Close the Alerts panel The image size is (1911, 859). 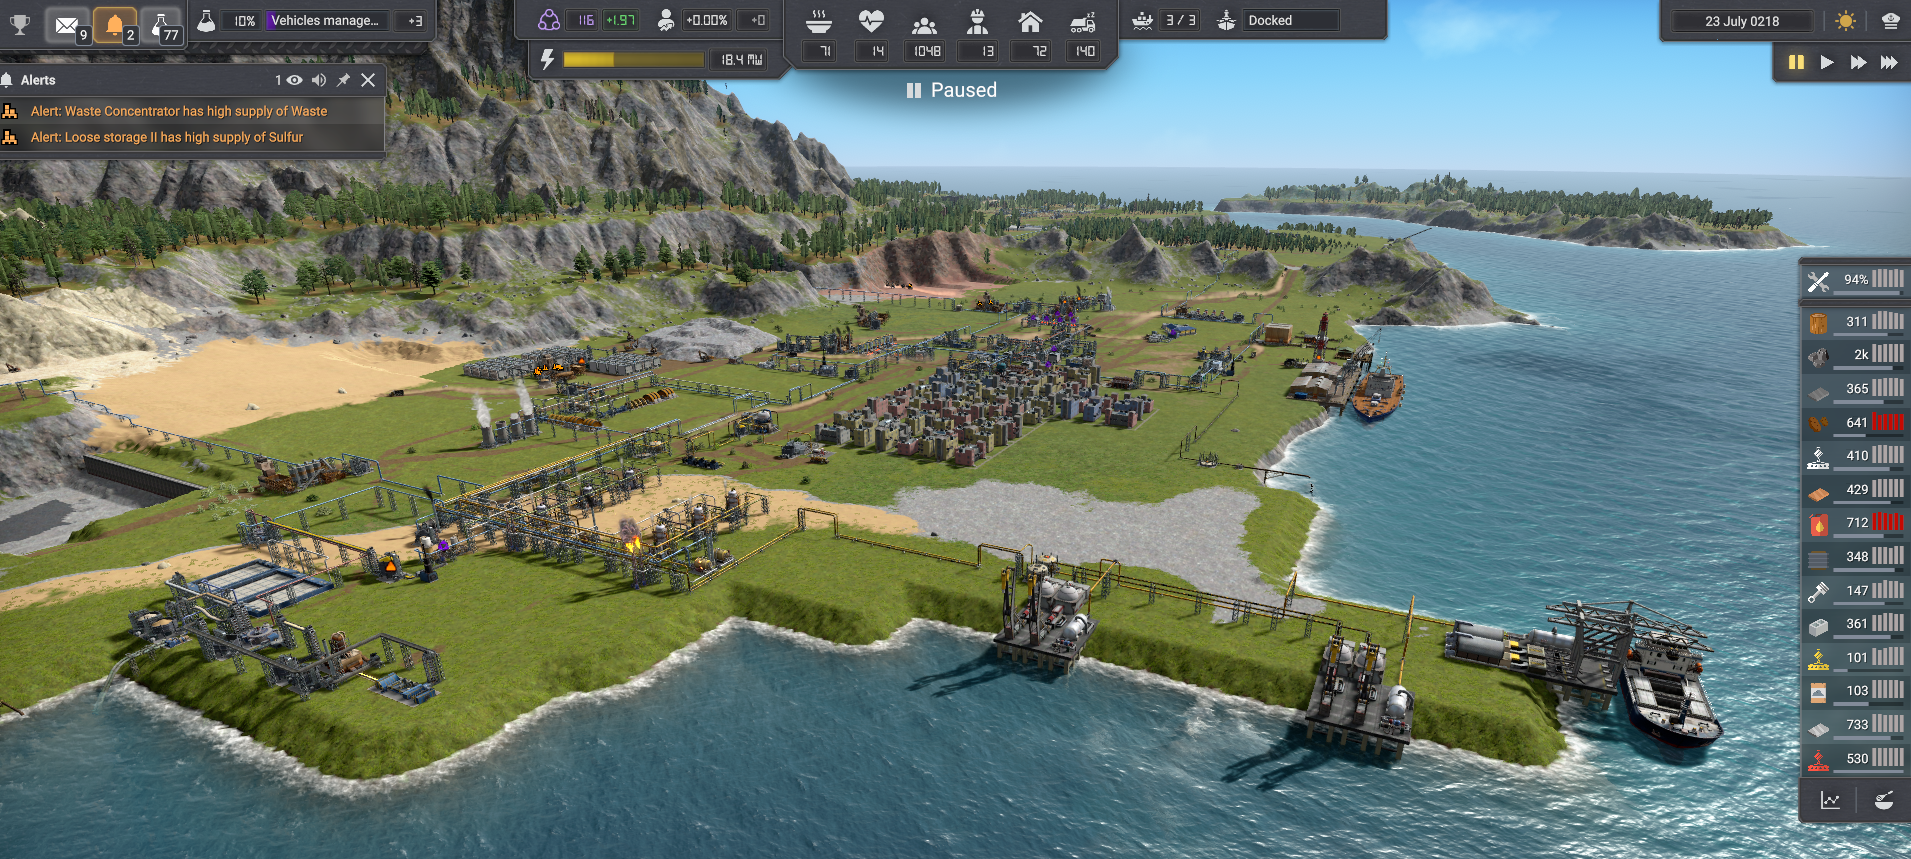click(x=368, y=80)
